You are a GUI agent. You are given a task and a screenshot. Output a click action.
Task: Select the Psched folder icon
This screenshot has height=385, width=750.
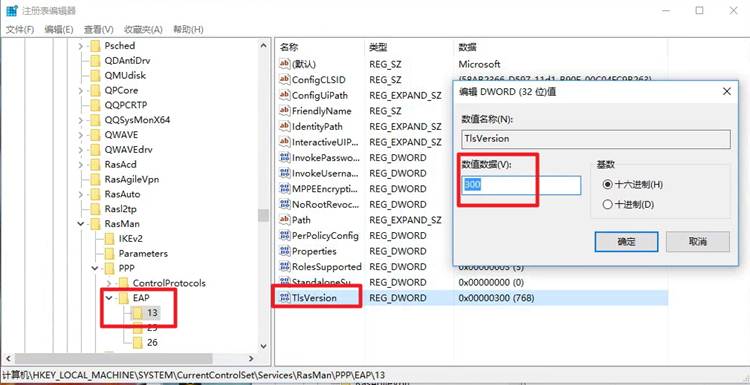tap(95, 45)
